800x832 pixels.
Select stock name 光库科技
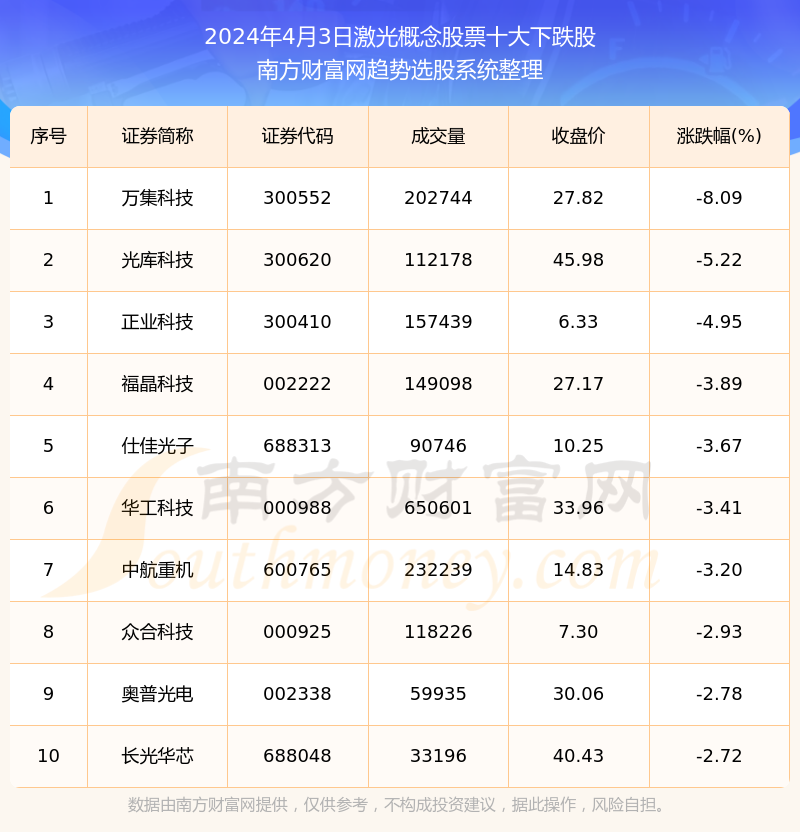157,260
